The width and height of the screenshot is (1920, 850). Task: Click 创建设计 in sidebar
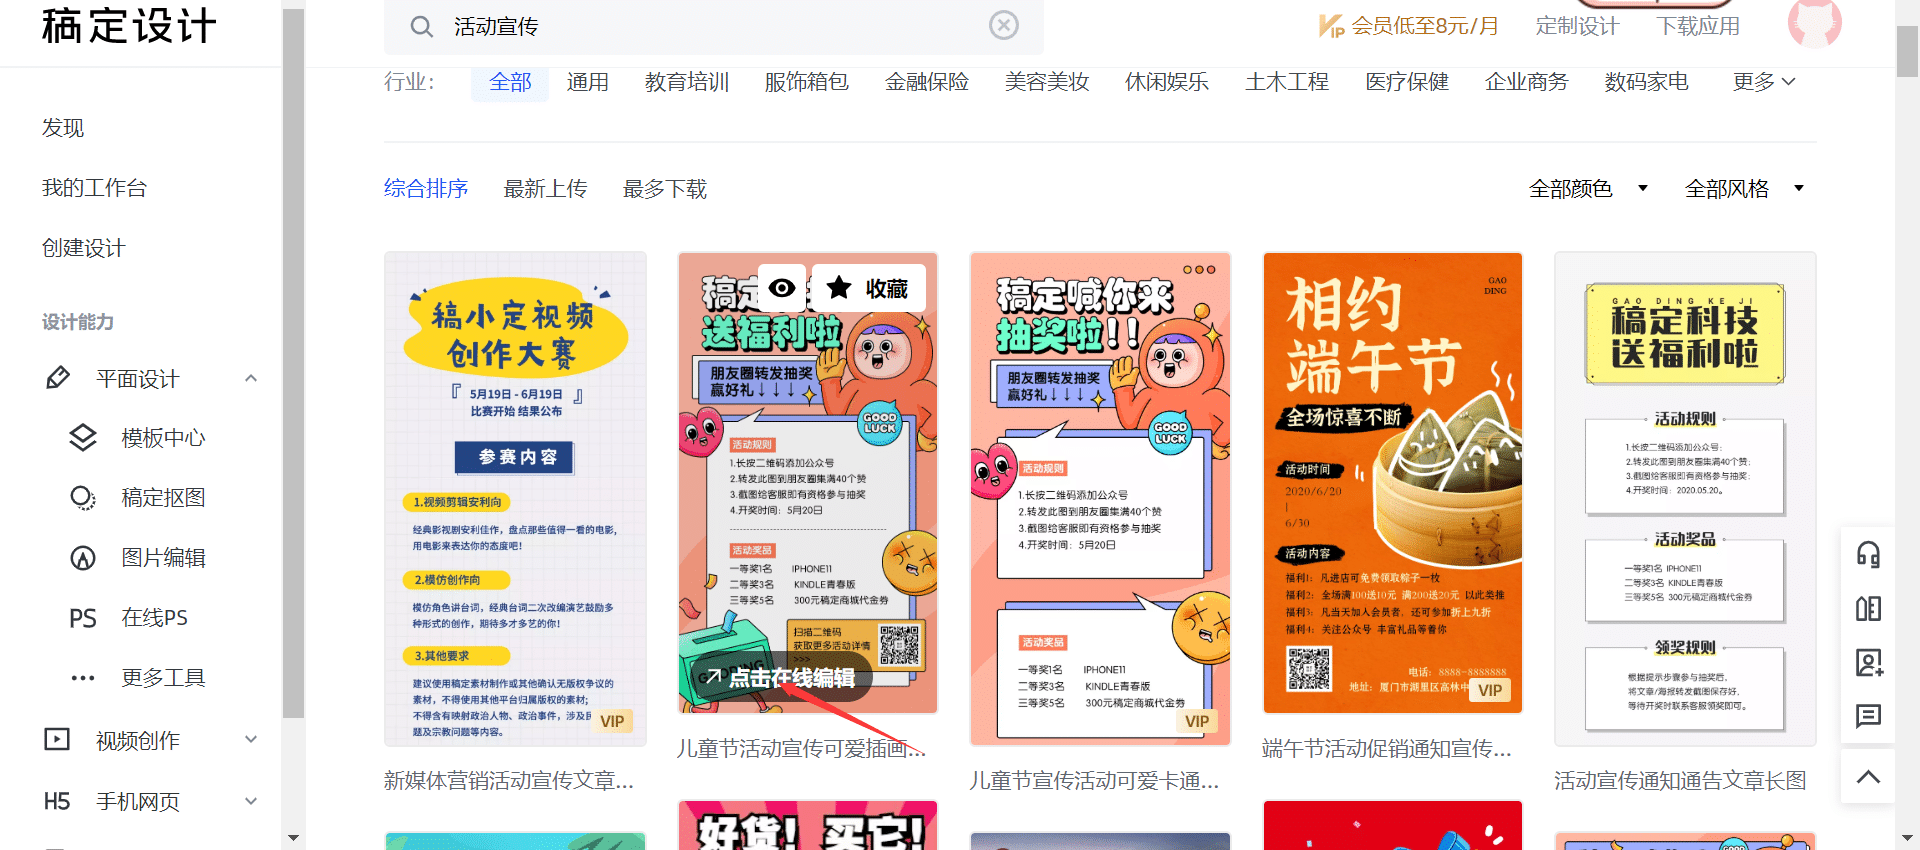tap(83, 248)
